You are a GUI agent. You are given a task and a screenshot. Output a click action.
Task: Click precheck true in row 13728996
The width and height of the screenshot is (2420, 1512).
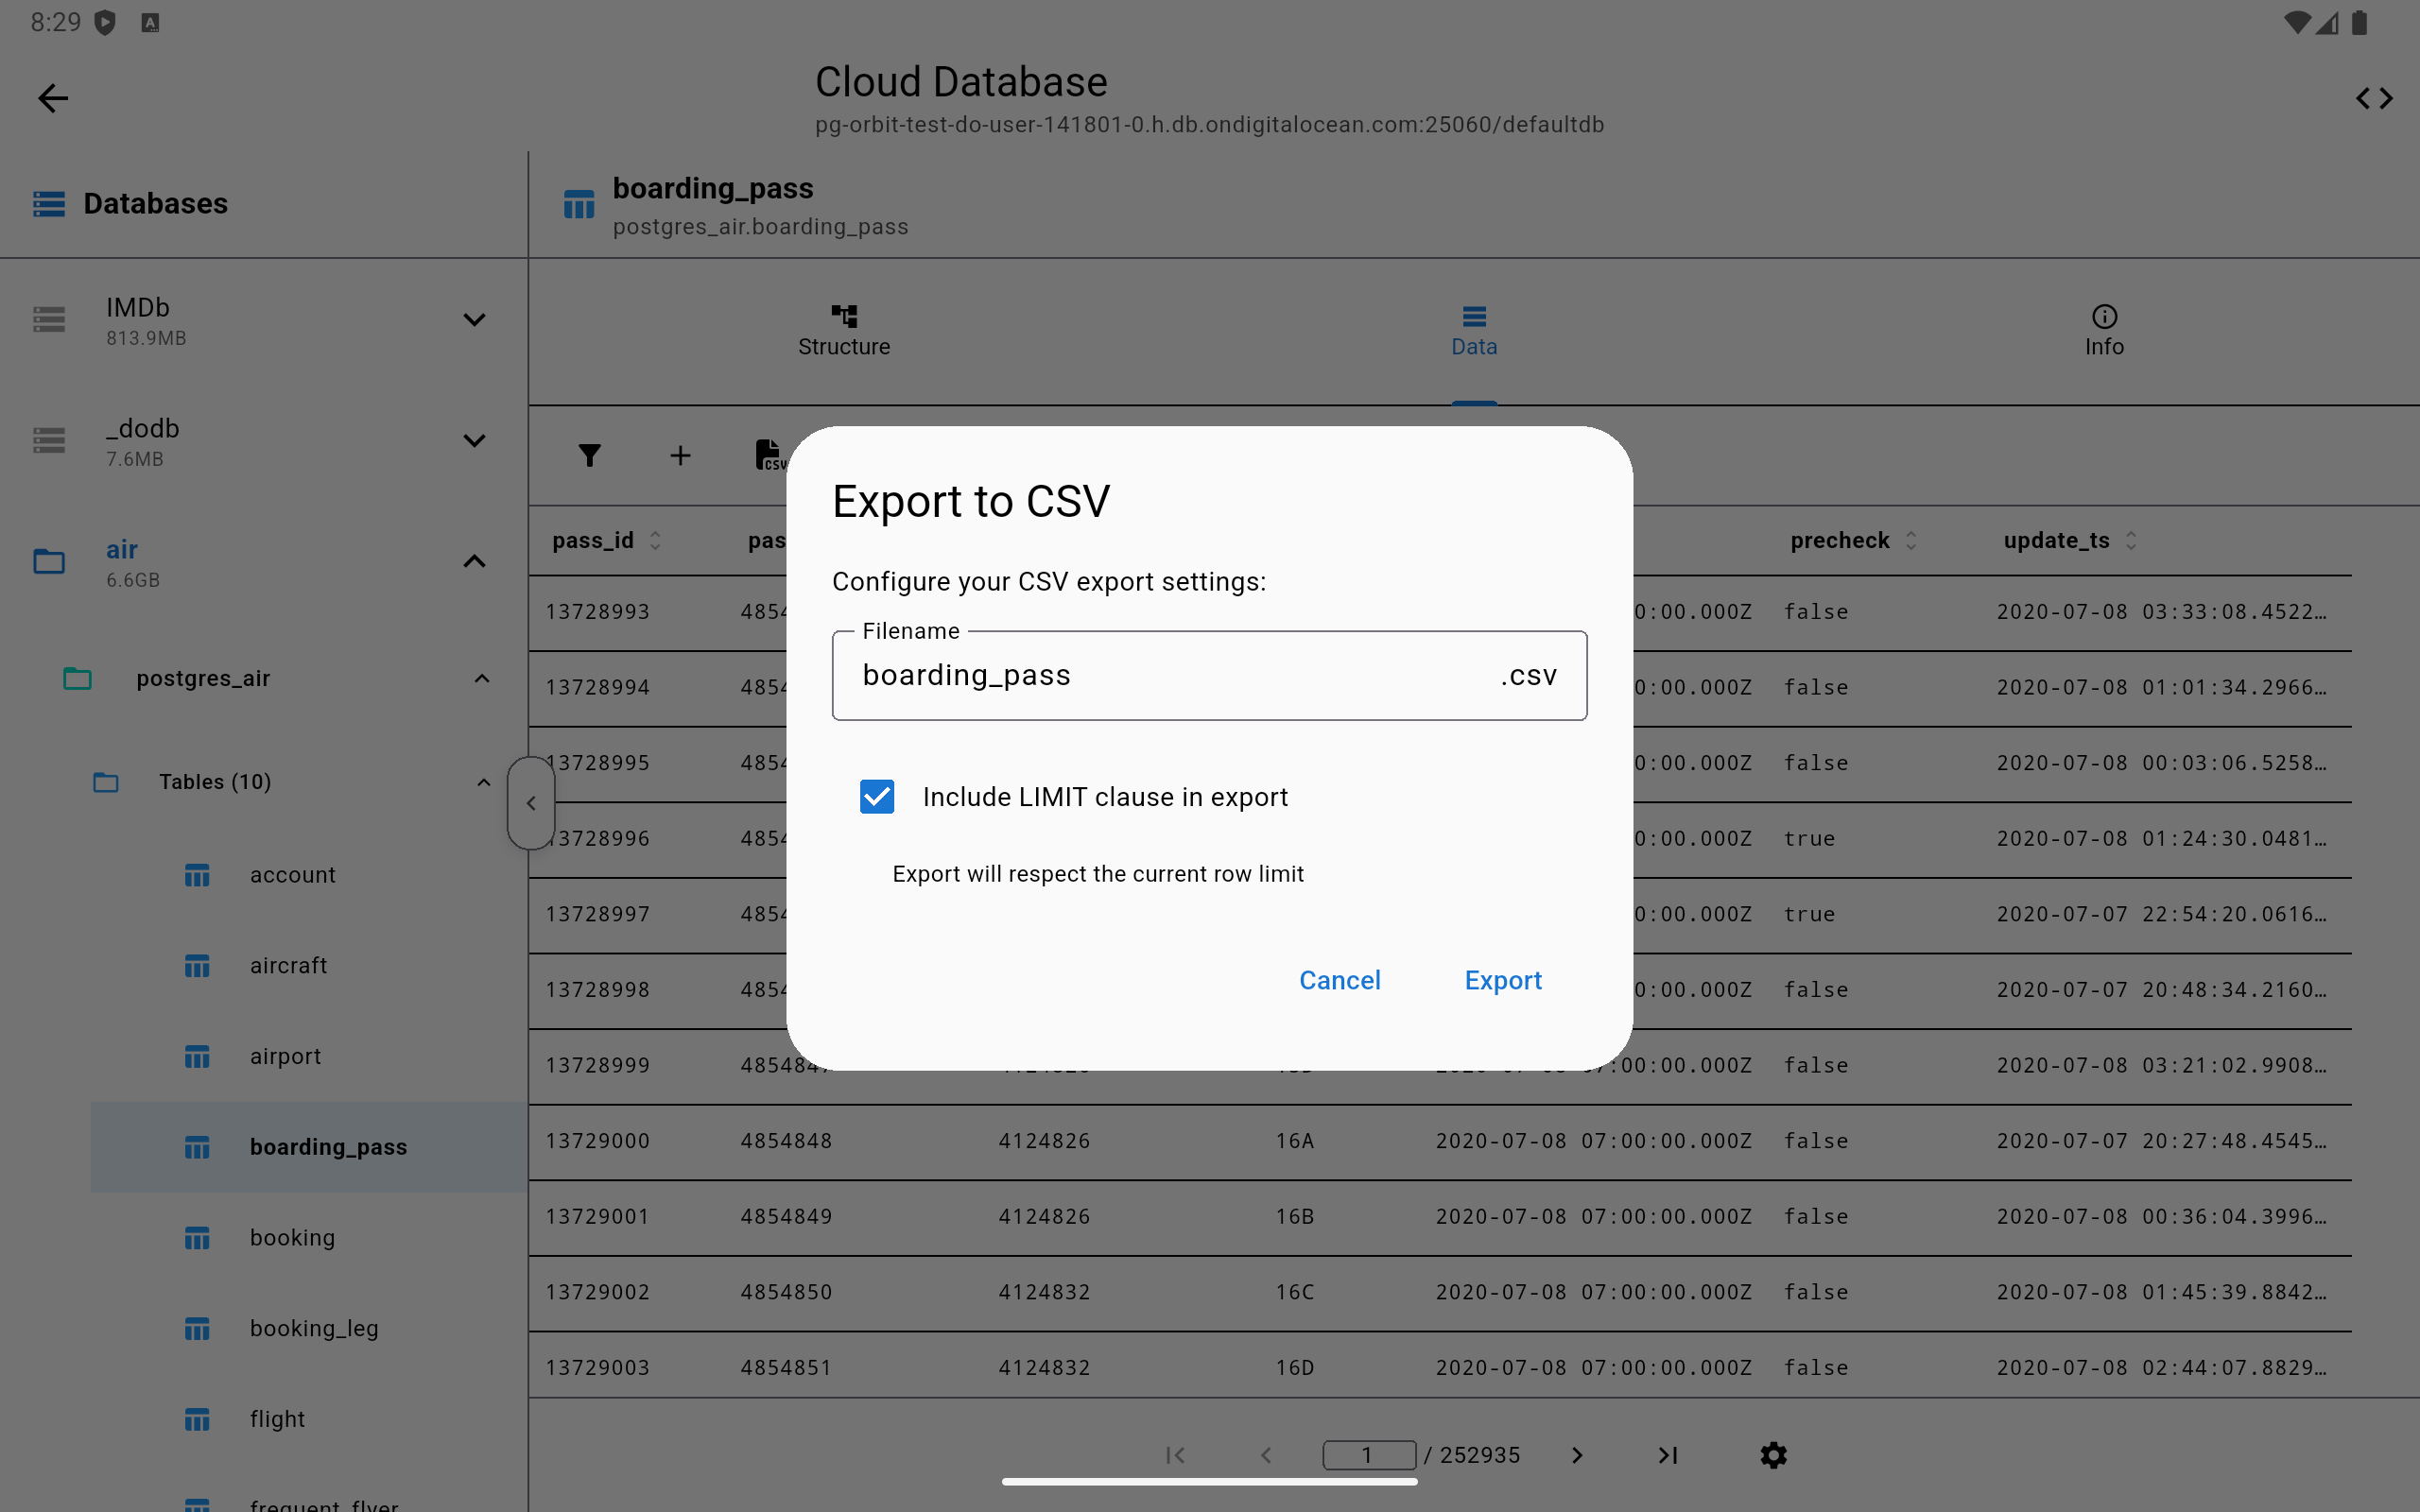click(1810, 839)
